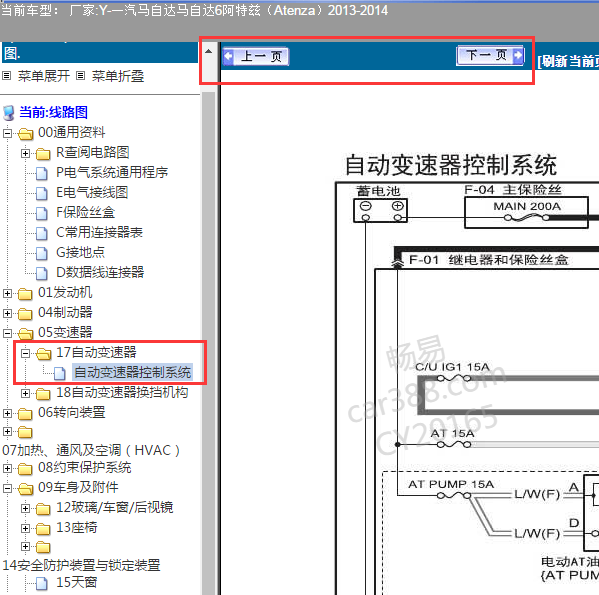The width and height of the screenshot is (599, 595).
Task: Collapse the 05变速器 folder node
Action: pos(7,333)
